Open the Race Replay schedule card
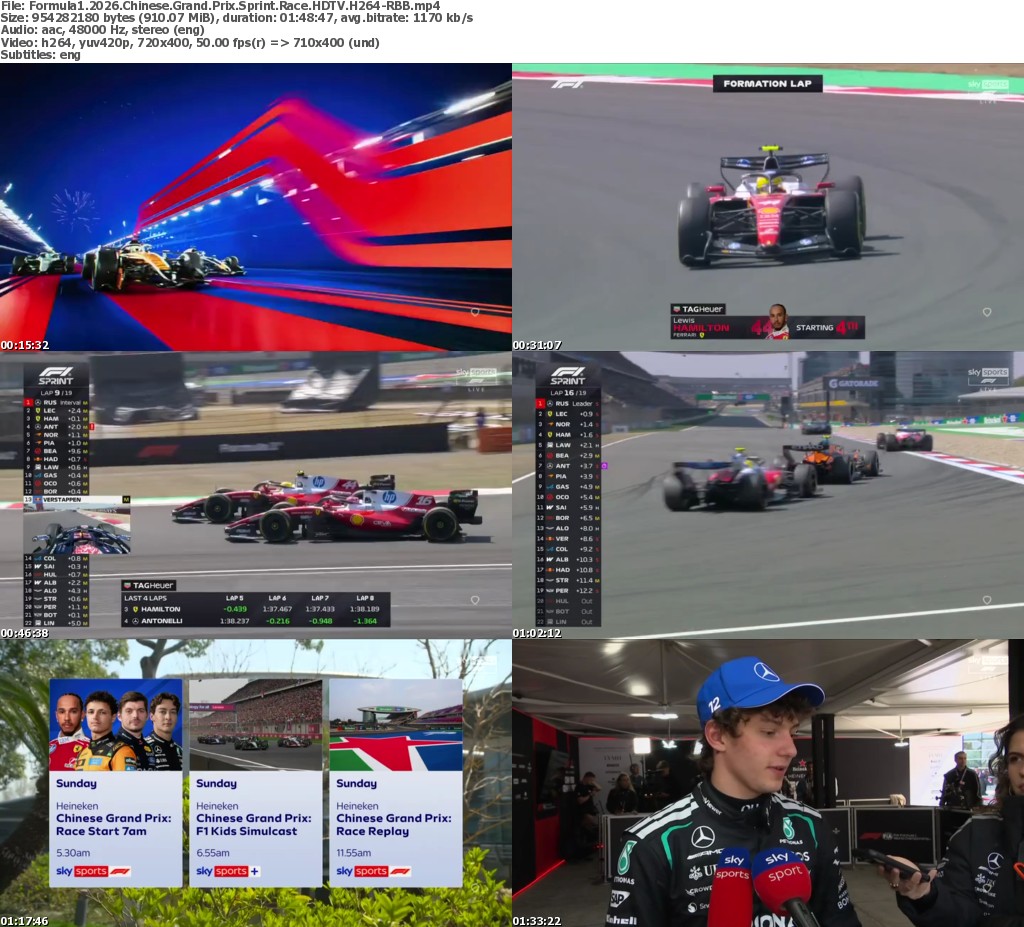1024x927 pixels. (x=395, y=782)
